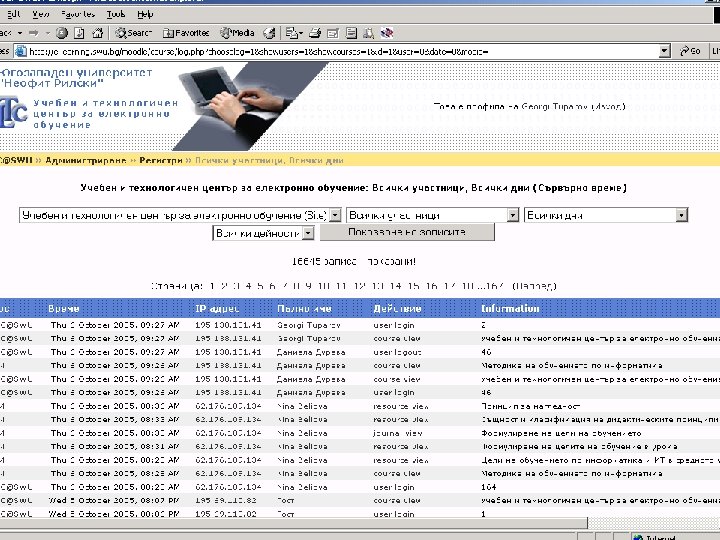
Task: Click the Stop loading icon
Action: click(x=62, y=33)
